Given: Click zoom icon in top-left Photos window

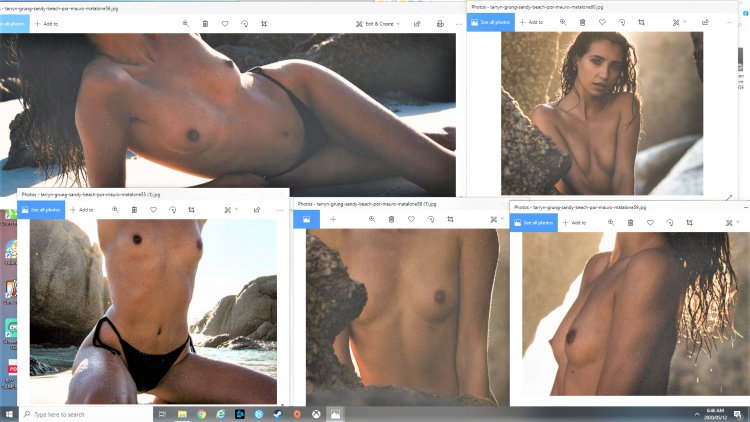Looking at the screenshot, I should pos(186,23).
